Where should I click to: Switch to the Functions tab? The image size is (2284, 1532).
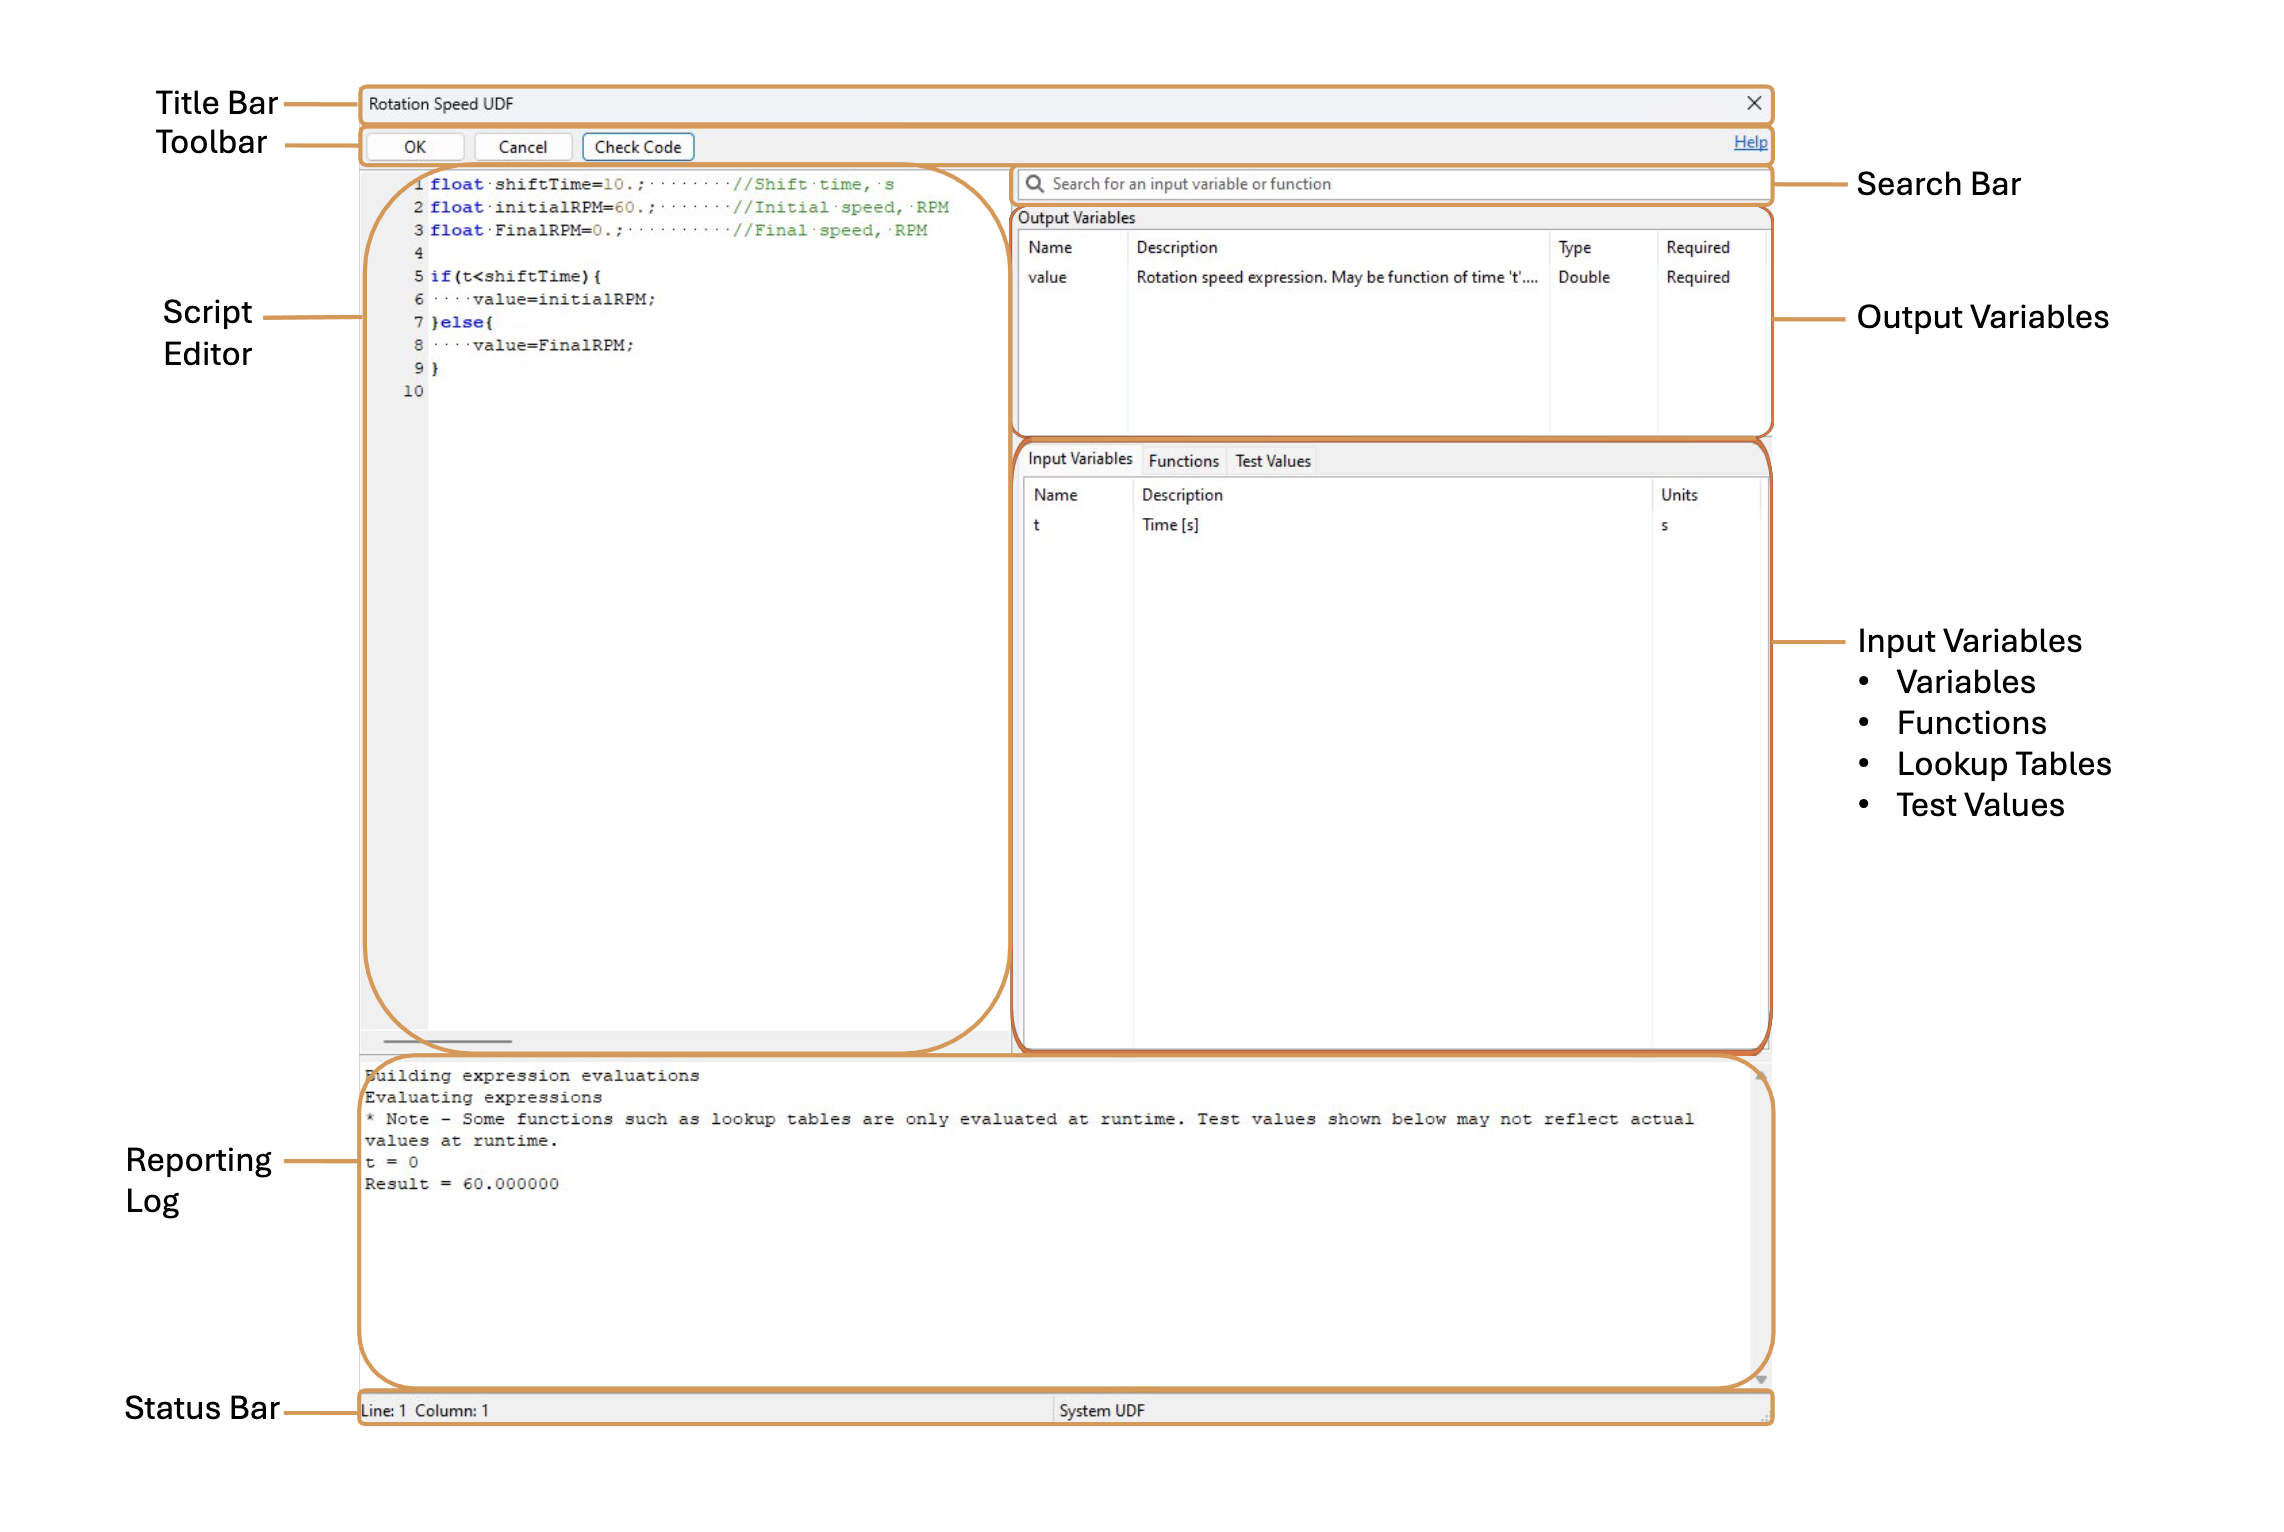coord(1183,461)
